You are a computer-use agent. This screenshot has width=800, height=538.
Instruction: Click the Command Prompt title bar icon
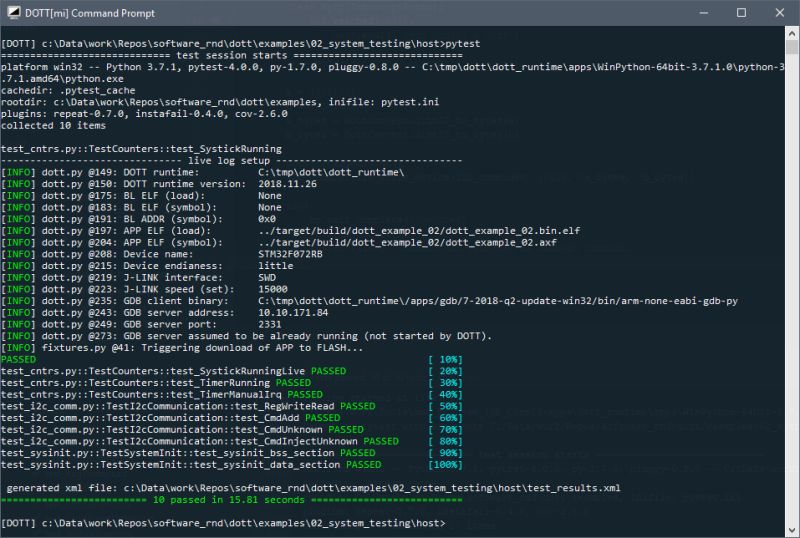click(14, 12)
